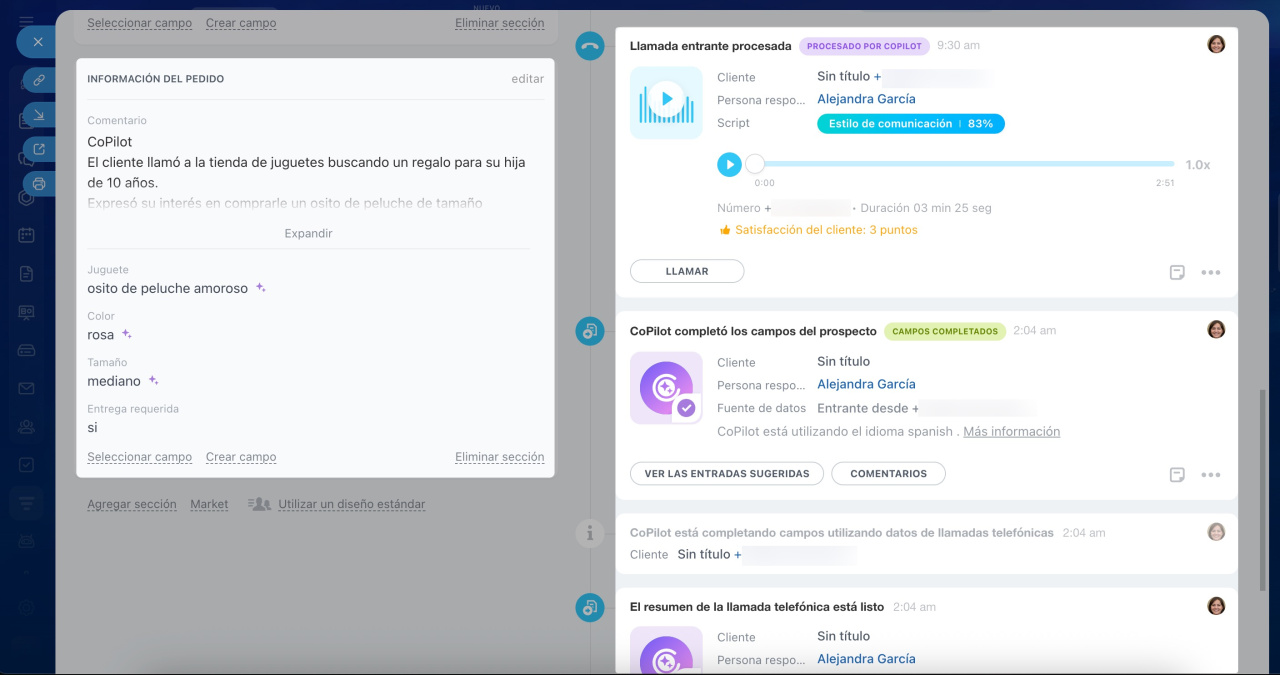Change playback speed 1.0x

click(1197, 165)
